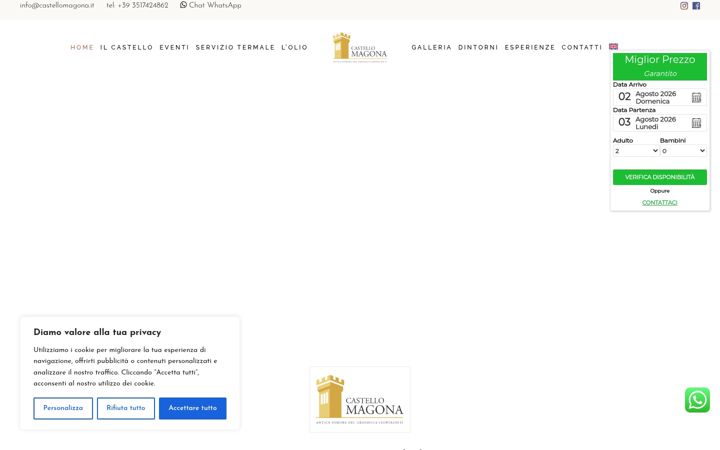Screen dimensions: 720x450
Task: Open L'OLIO menu item
Action: point(294,47)
